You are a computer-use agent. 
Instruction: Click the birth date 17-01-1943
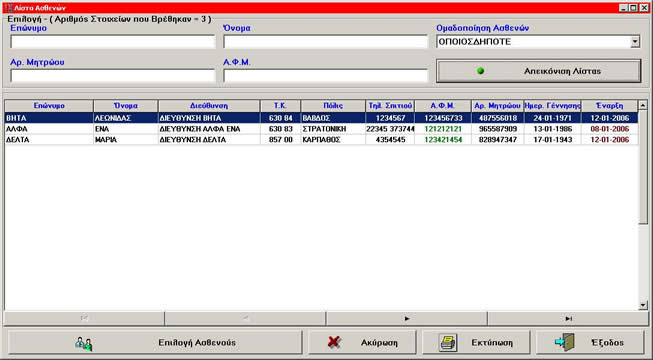pos(553,140)
